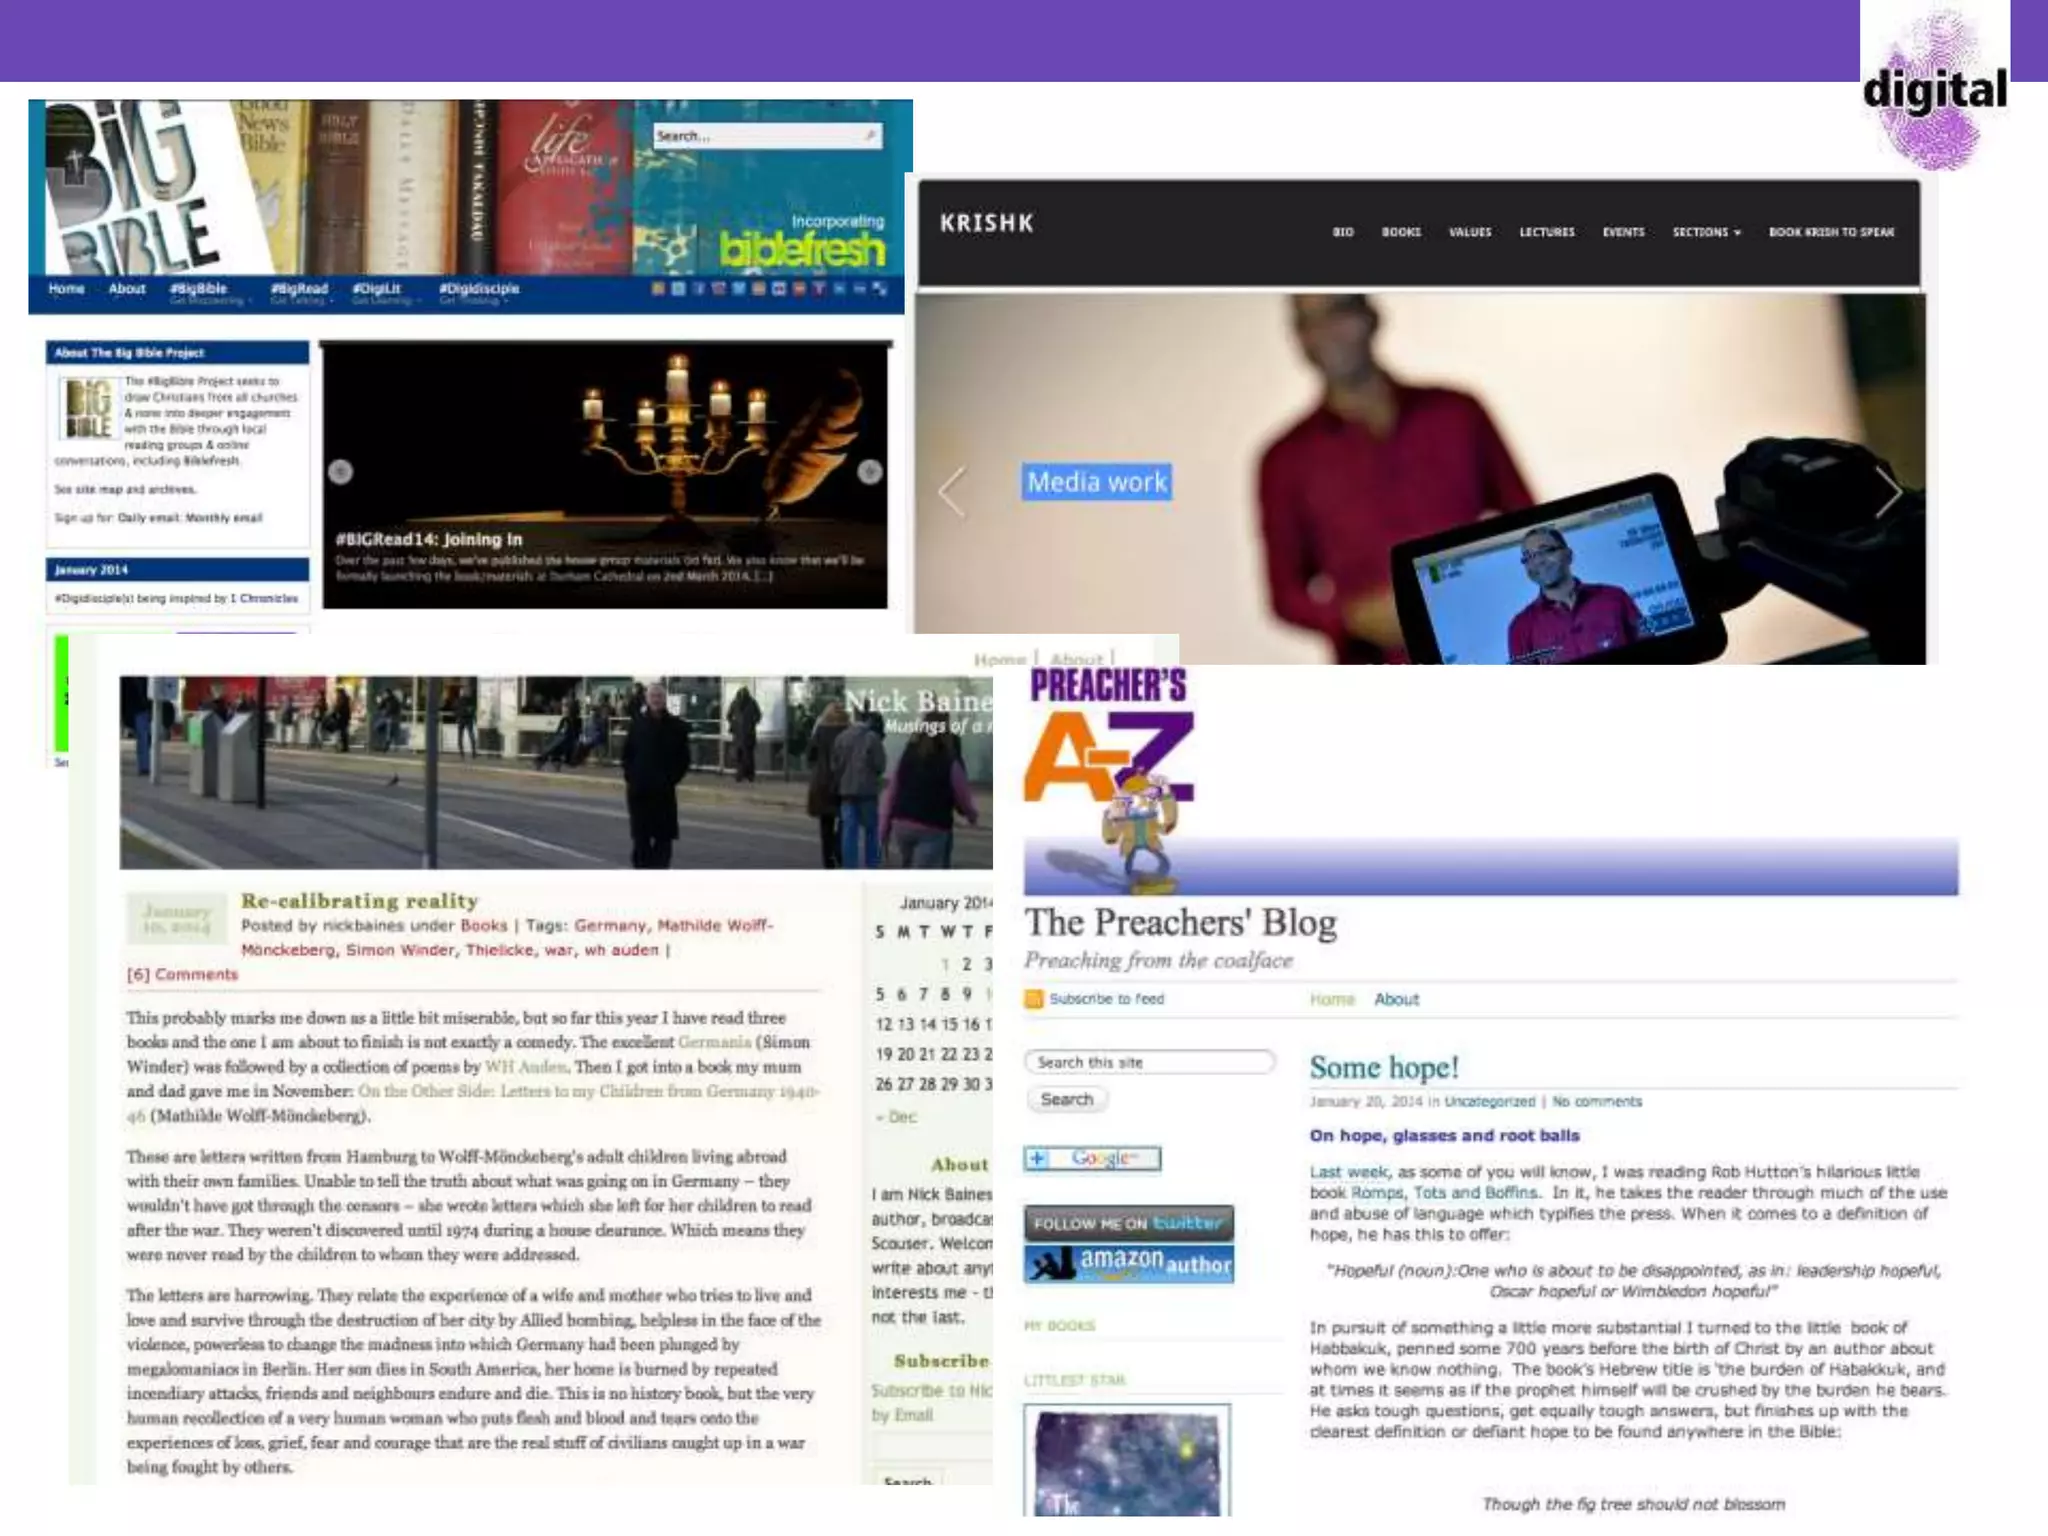Click the Follow me on Twitter badge

point(1128,1223)
